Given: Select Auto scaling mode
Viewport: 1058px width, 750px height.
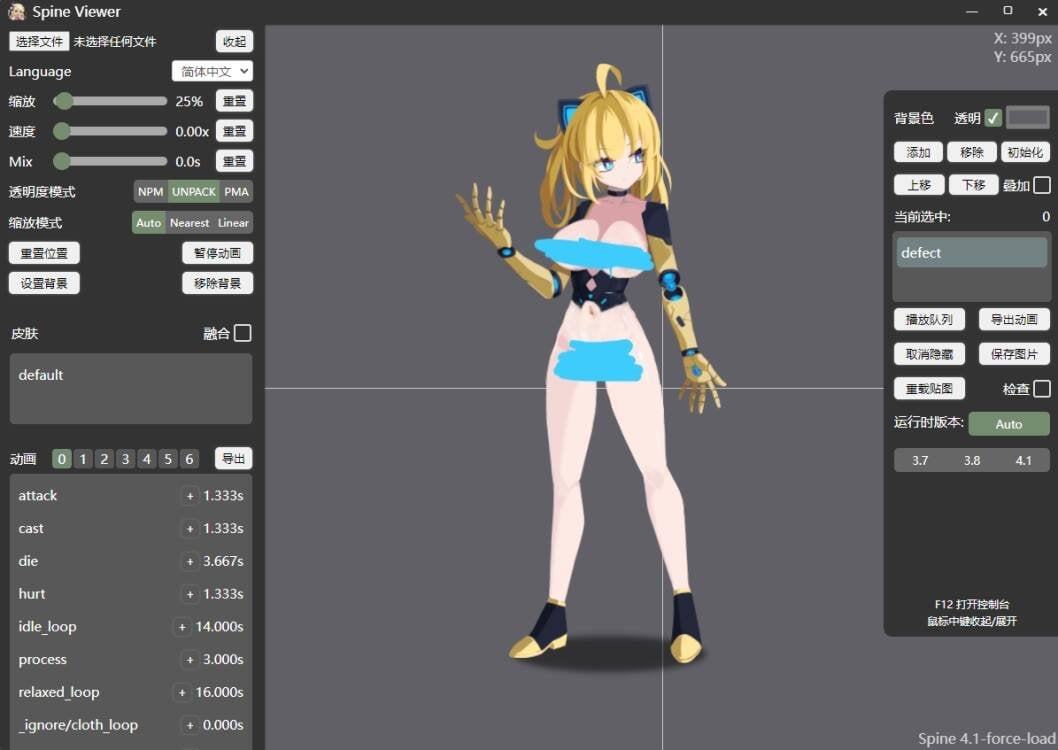Looking at the screenshot, I should [x=148, y=223].
